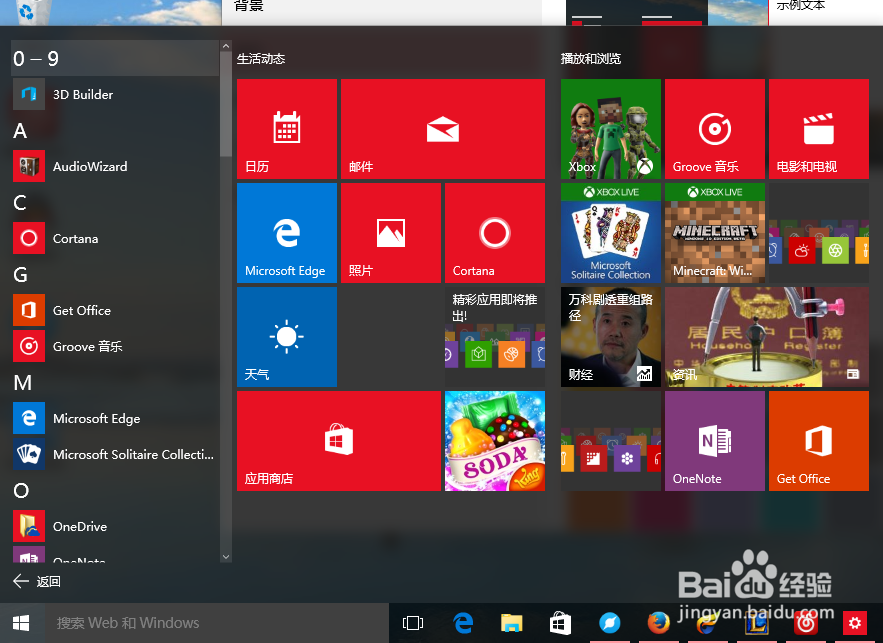
Task: Open the Xbox tile
Action: (611, 129)
